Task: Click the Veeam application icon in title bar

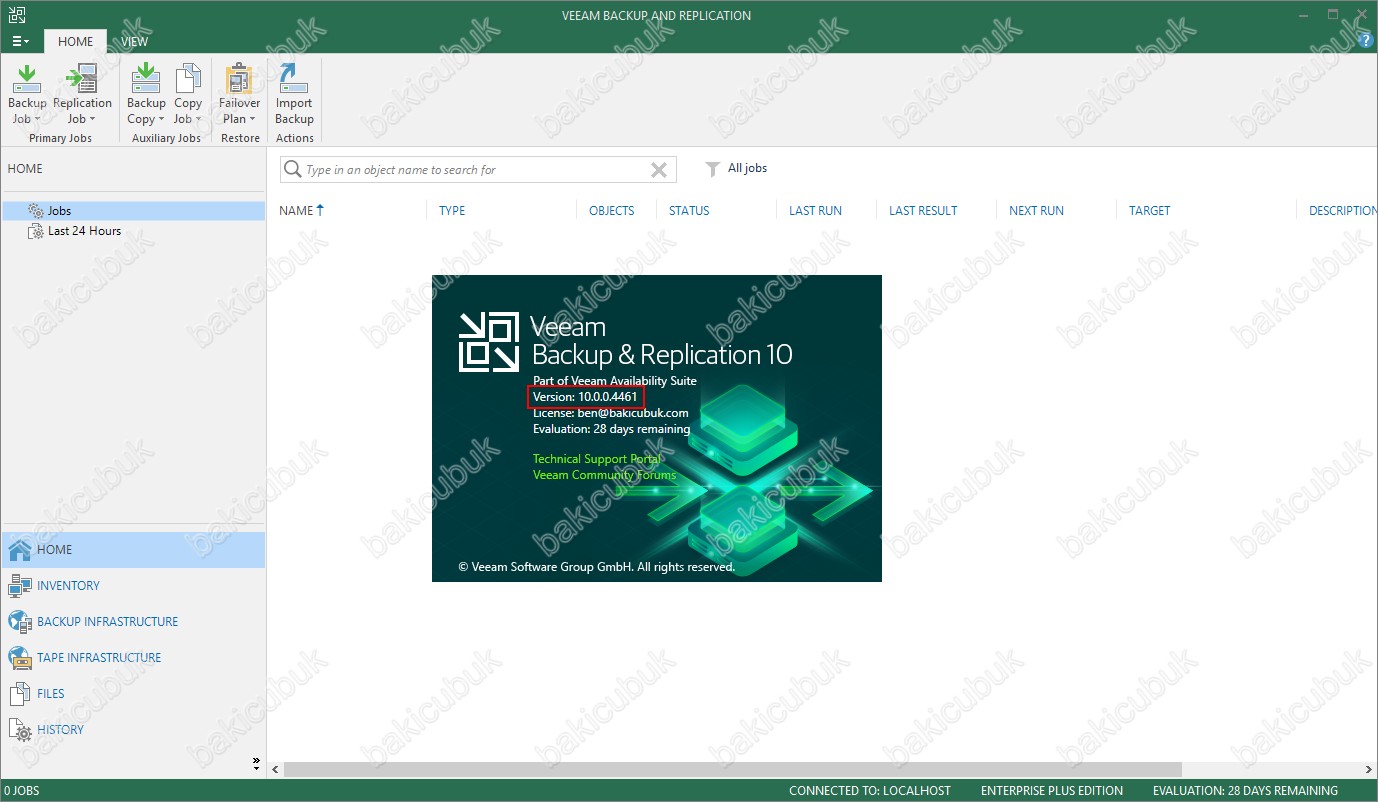Action: pos(16,14)
